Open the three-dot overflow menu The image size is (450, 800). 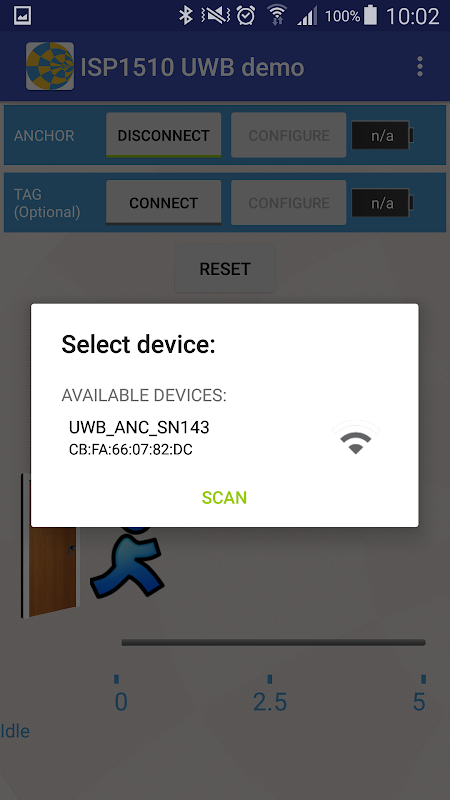pyautogui.click(x=419, y=66)
